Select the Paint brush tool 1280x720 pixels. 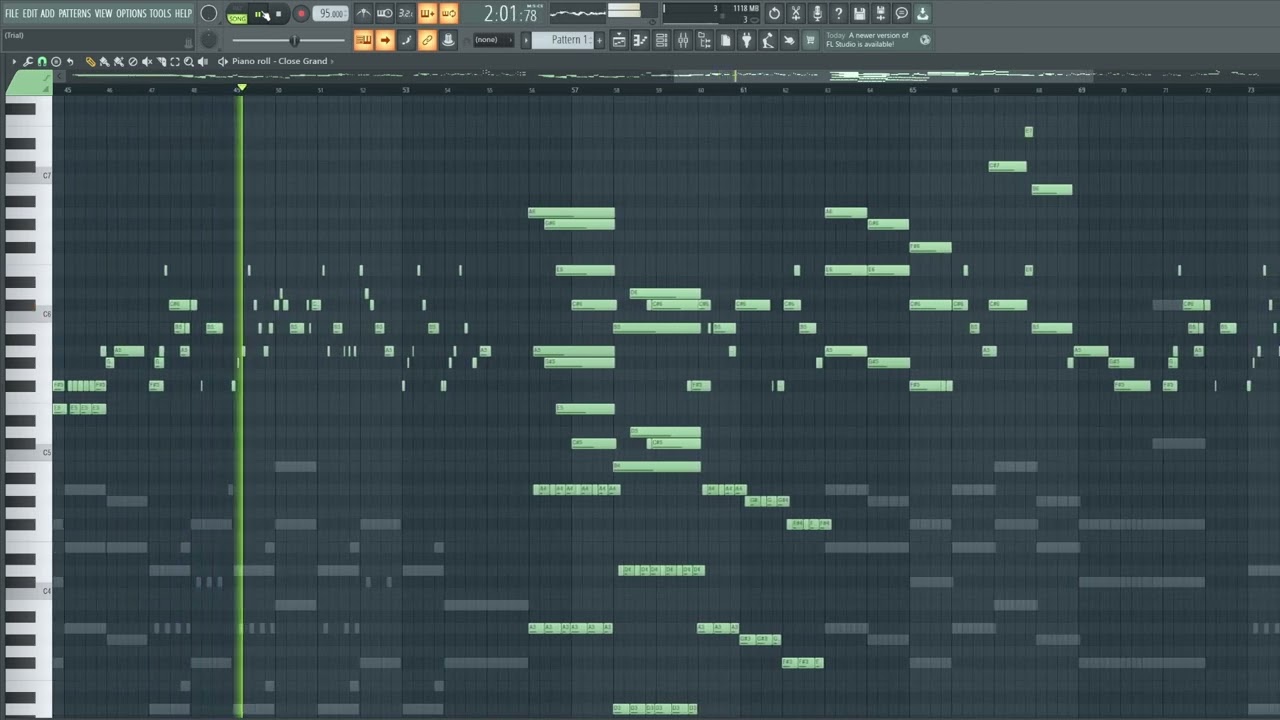104,62
